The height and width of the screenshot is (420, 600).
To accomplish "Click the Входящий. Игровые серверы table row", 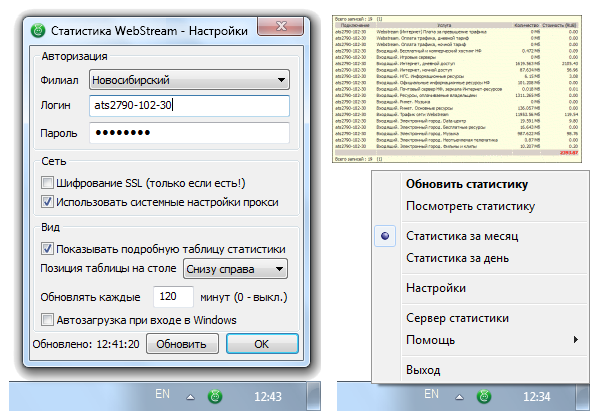I will (457, 57).
